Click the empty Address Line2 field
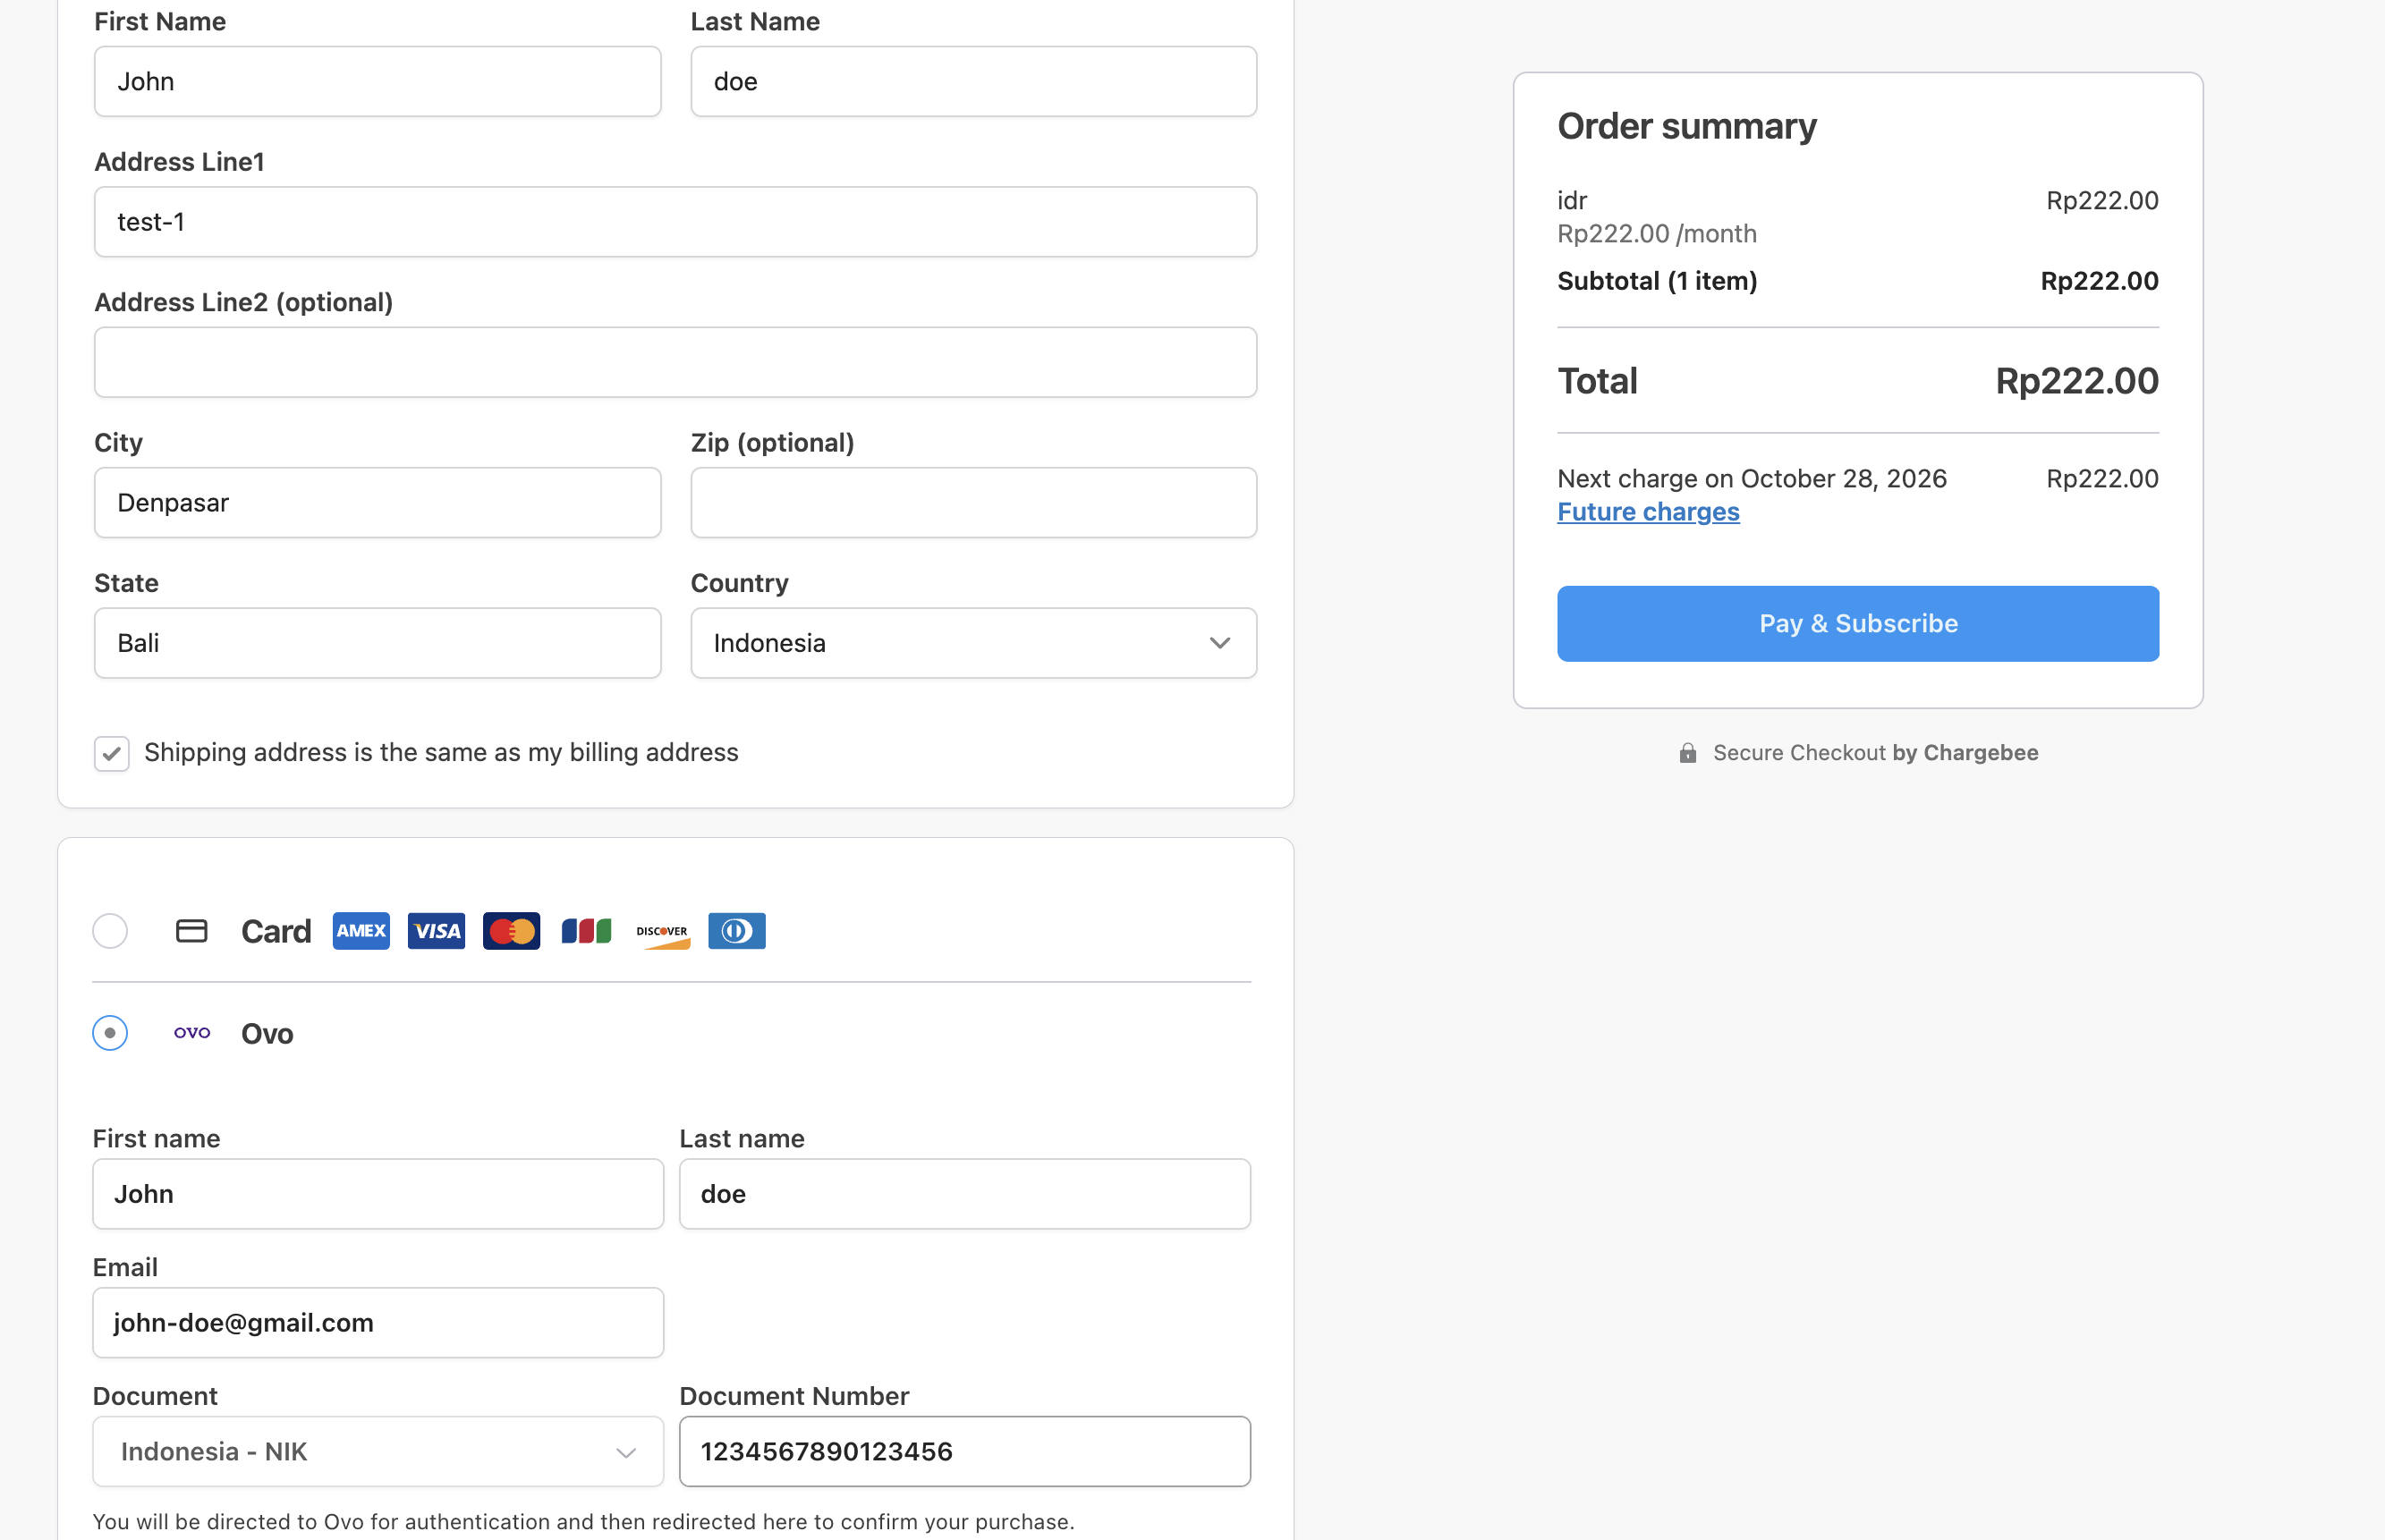This screenshot has width=2385, height=1540. click(675, 362)
